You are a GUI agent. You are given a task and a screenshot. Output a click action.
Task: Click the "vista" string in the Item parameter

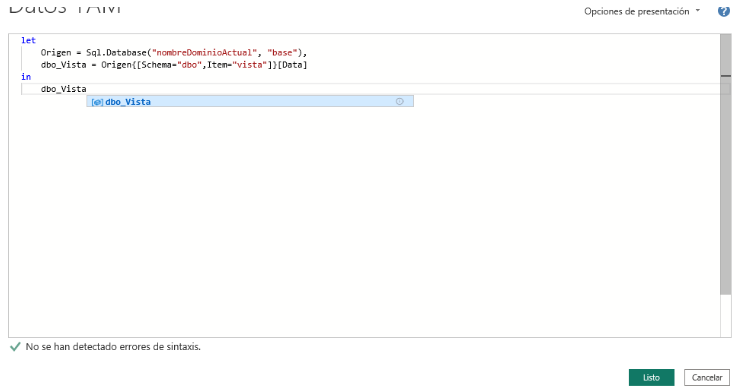[249, 65]
